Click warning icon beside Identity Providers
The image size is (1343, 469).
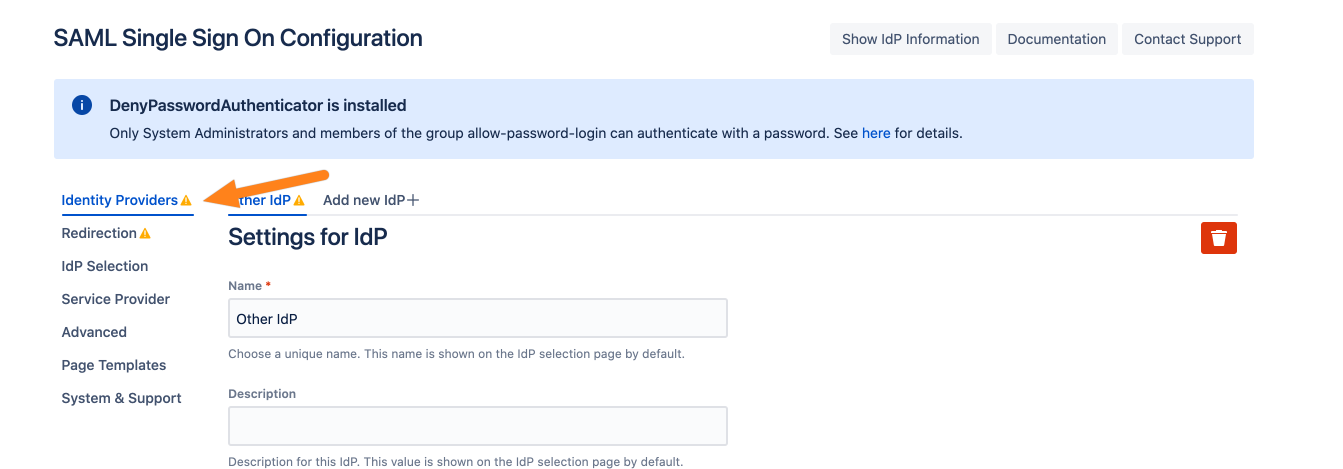click(186, 201)
